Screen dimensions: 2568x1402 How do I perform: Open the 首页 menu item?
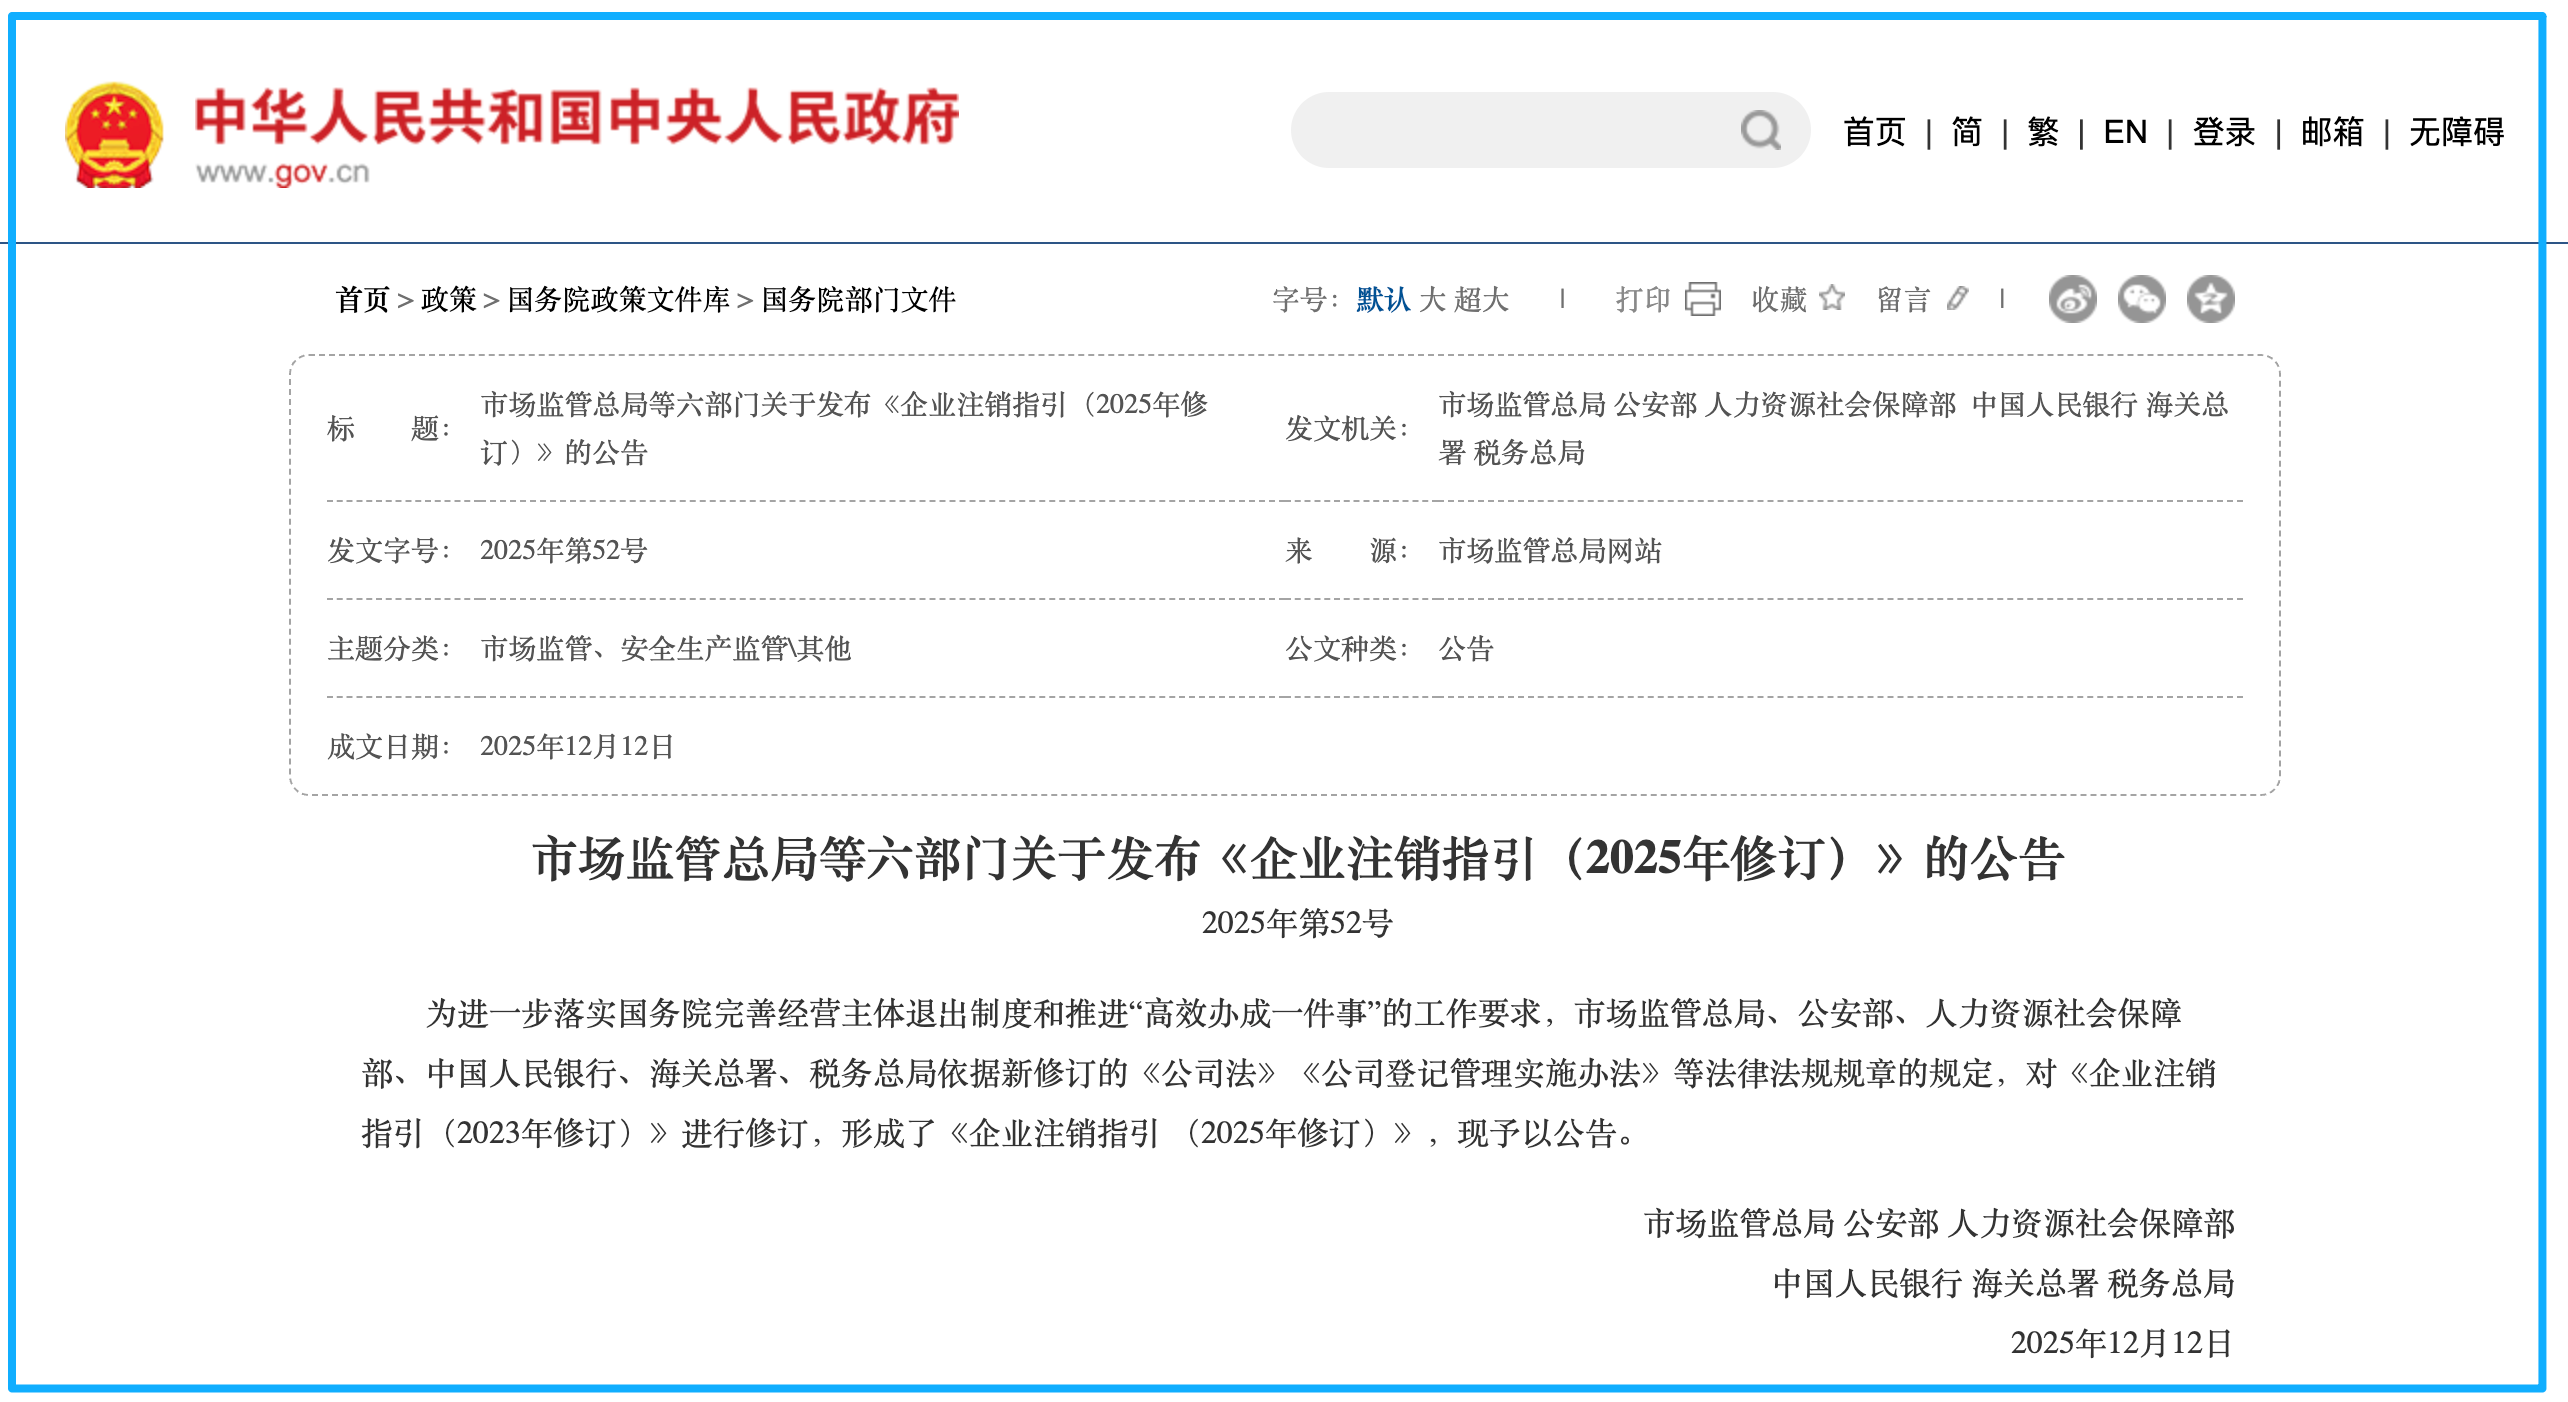1874,131
